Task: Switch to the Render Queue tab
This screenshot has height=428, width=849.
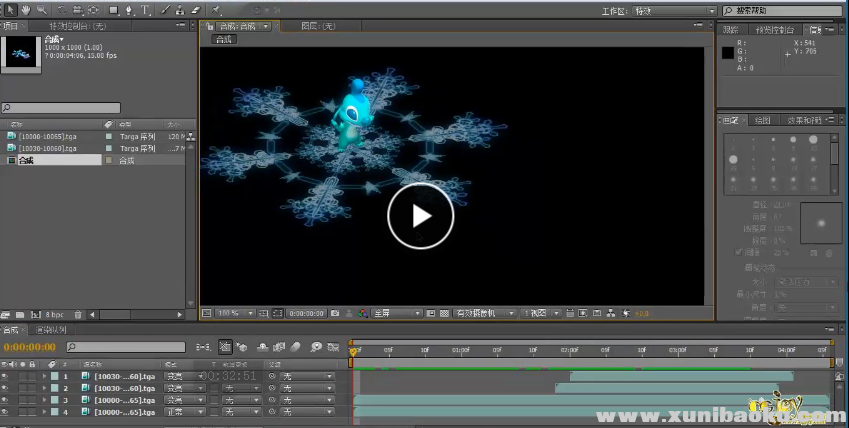Action: tap(52, 330)
